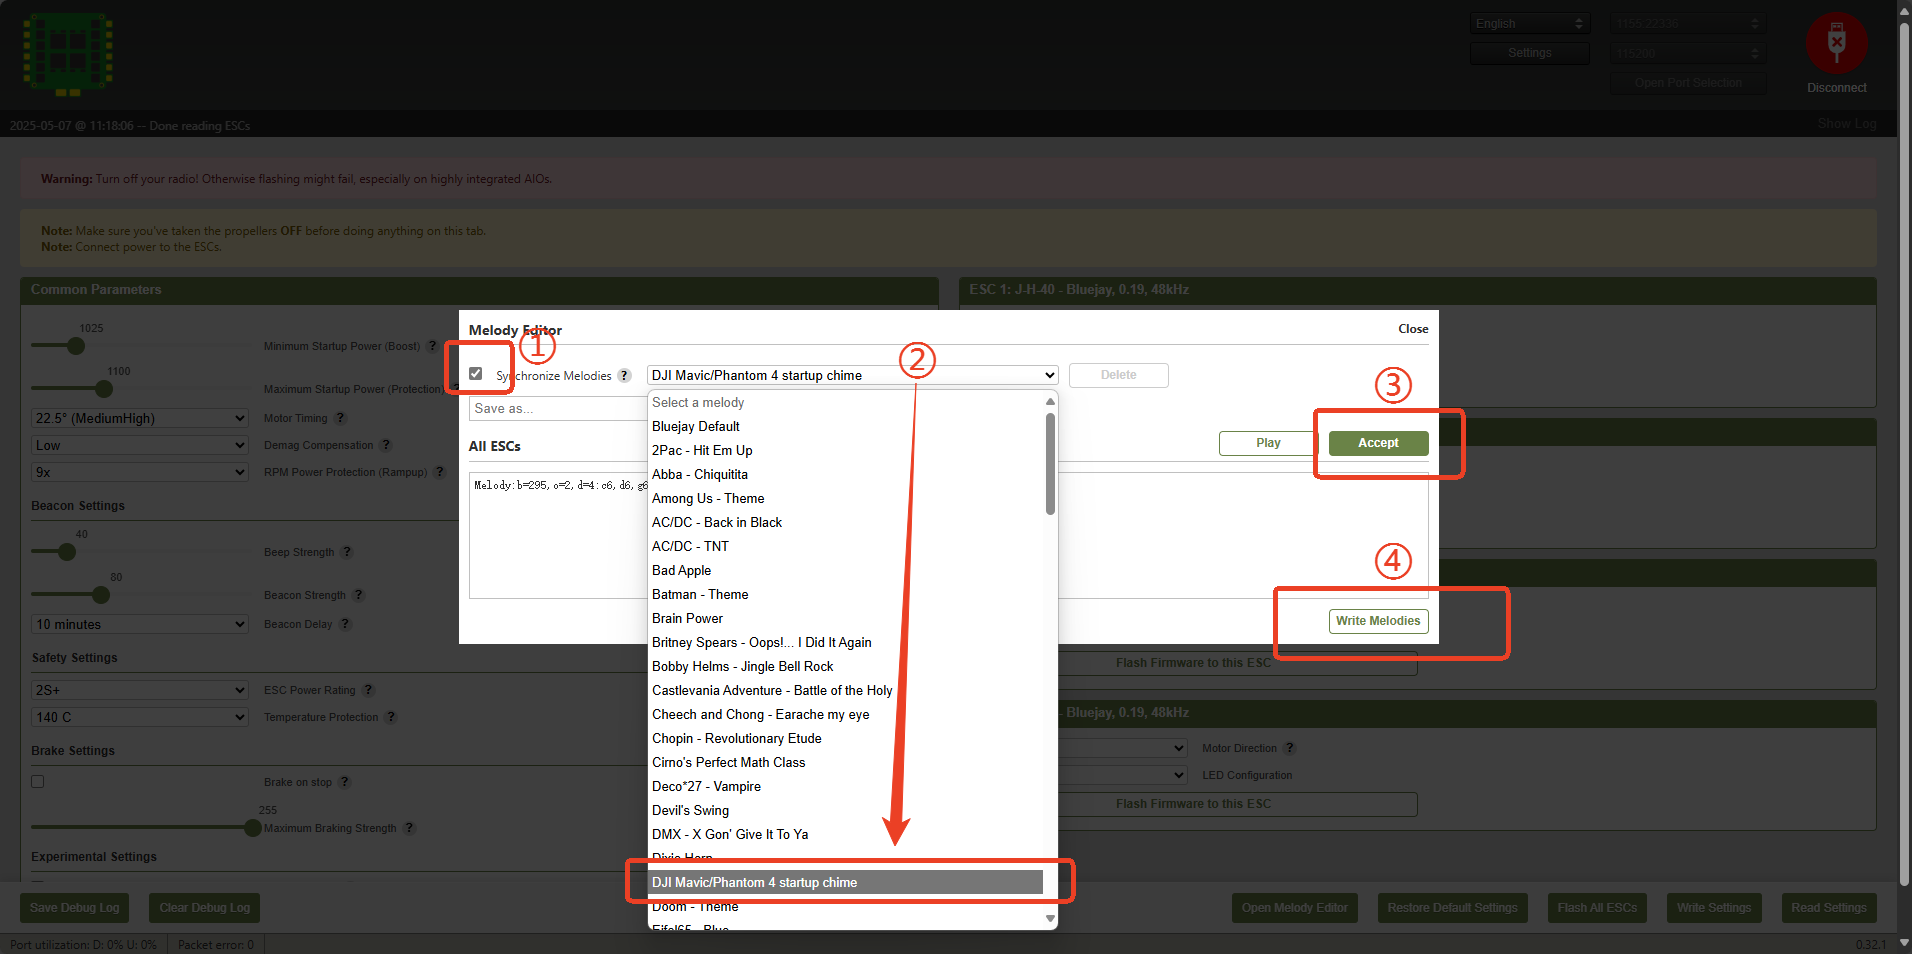Viewport: 1912px width, 954px height.
Task: Click the Save as melody name field
Action: pyautogui.click(x=558, y=408)
